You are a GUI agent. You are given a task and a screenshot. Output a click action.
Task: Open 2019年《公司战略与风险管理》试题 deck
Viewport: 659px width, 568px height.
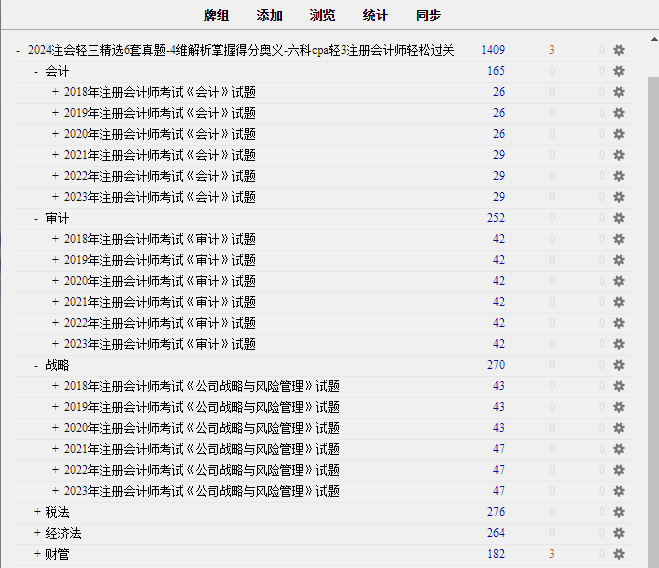202,407
